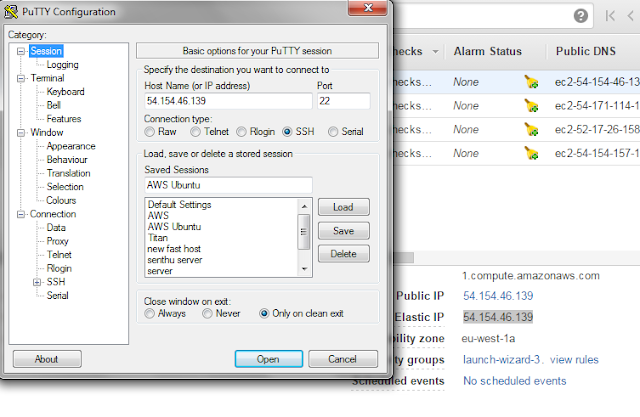Click the Public IP 54.154.46.139 link

pyautogui.click(x=498, y=296)
